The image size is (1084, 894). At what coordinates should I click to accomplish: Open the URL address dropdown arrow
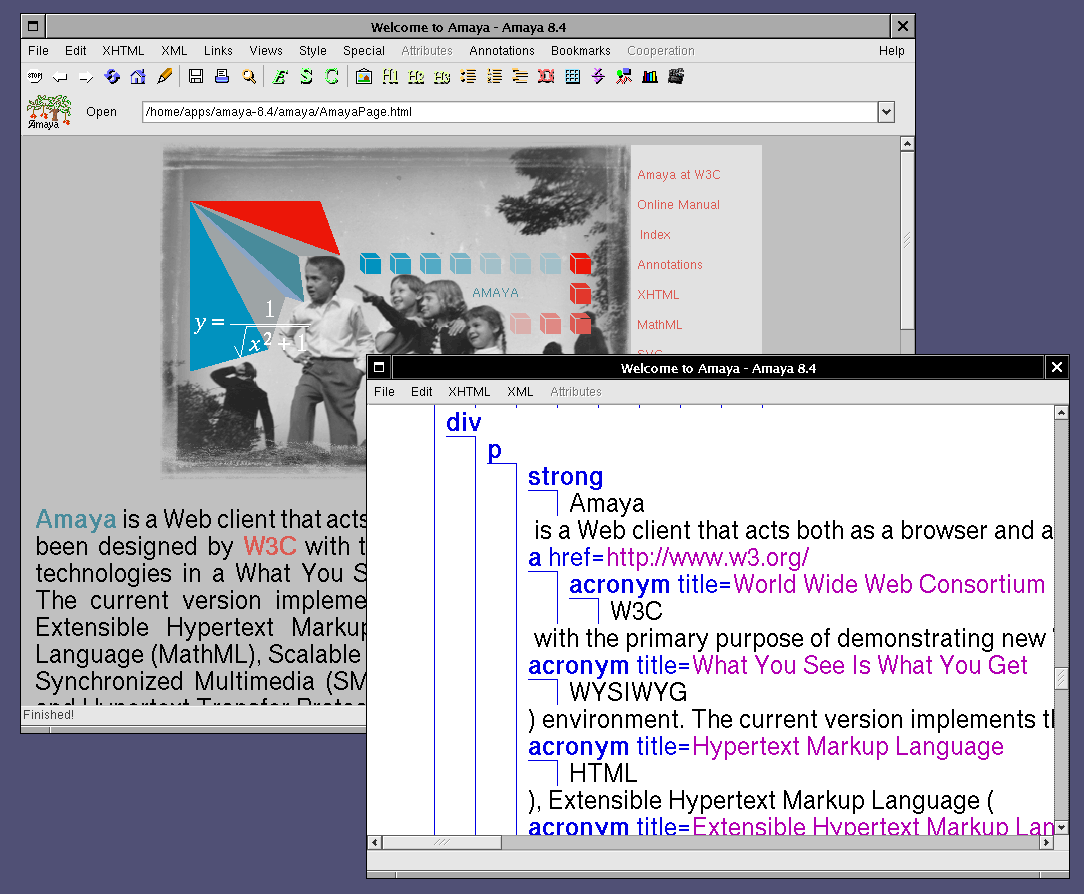(886, 112)
